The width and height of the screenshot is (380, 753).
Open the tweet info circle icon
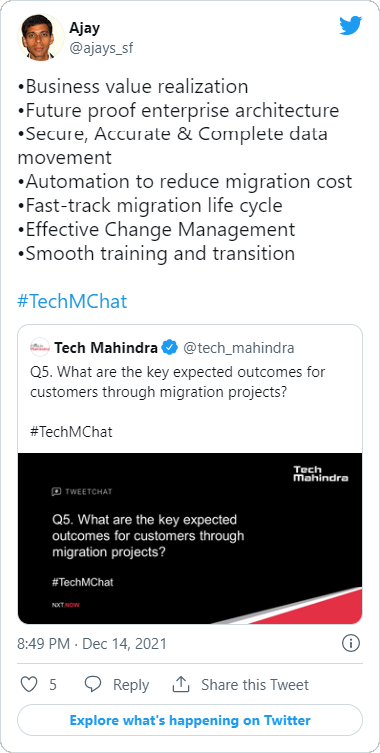tap(351, 643)
